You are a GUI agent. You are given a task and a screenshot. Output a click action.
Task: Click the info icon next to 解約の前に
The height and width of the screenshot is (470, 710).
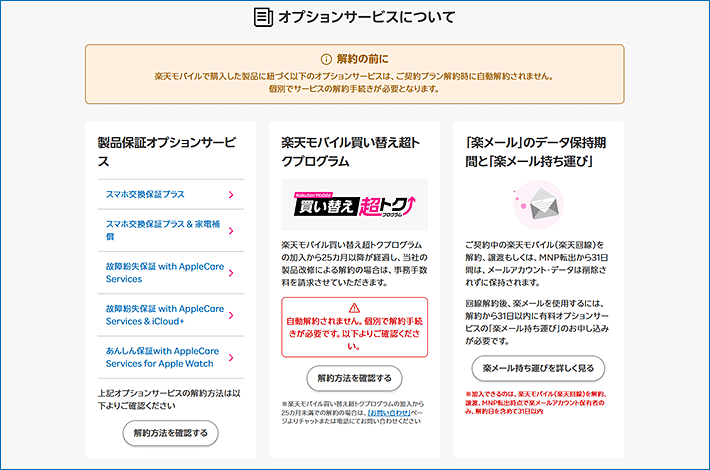point(326,59)
